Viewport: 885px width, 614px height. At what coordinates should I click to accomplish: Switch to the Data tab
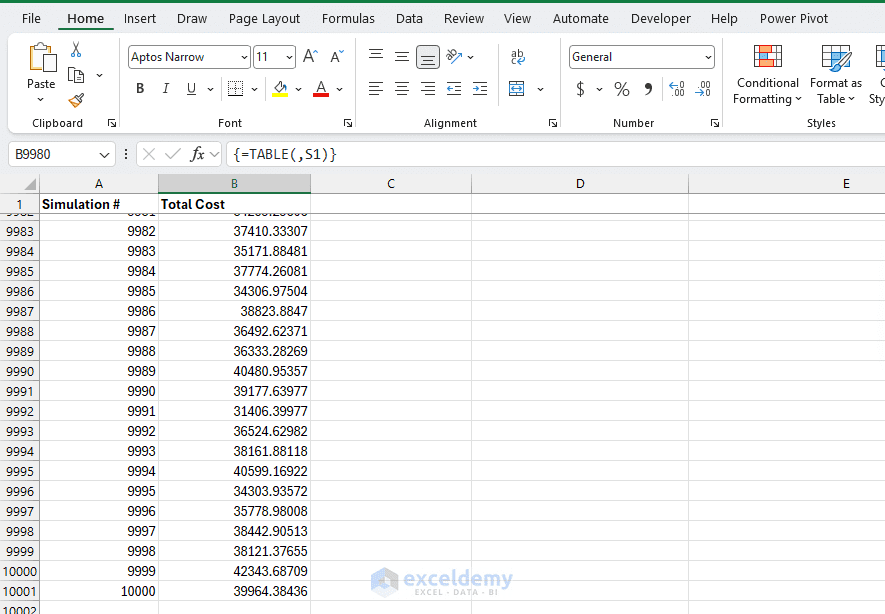click(x=409, y=19)
